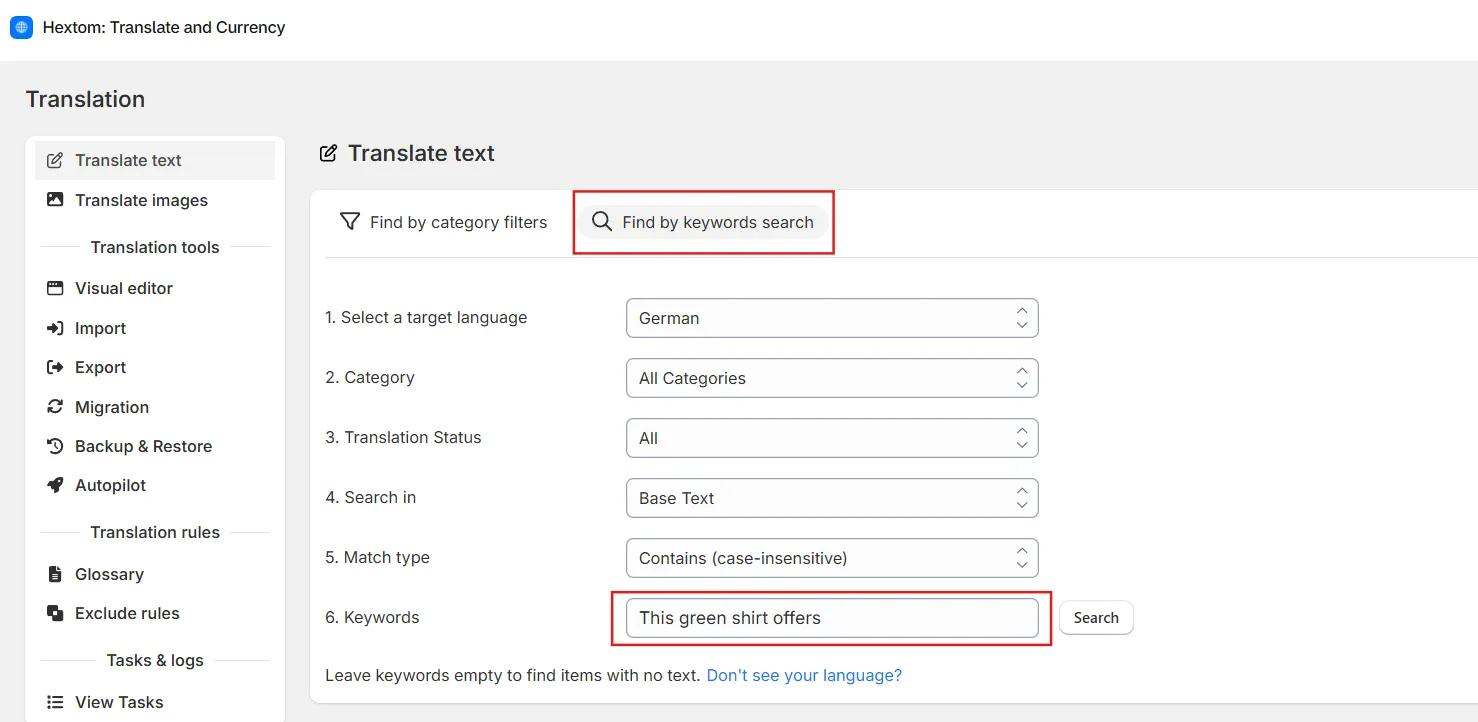The image size is (1478, 722).
Task: Click the Glossary document icon
Action: (x=55, y=574)
